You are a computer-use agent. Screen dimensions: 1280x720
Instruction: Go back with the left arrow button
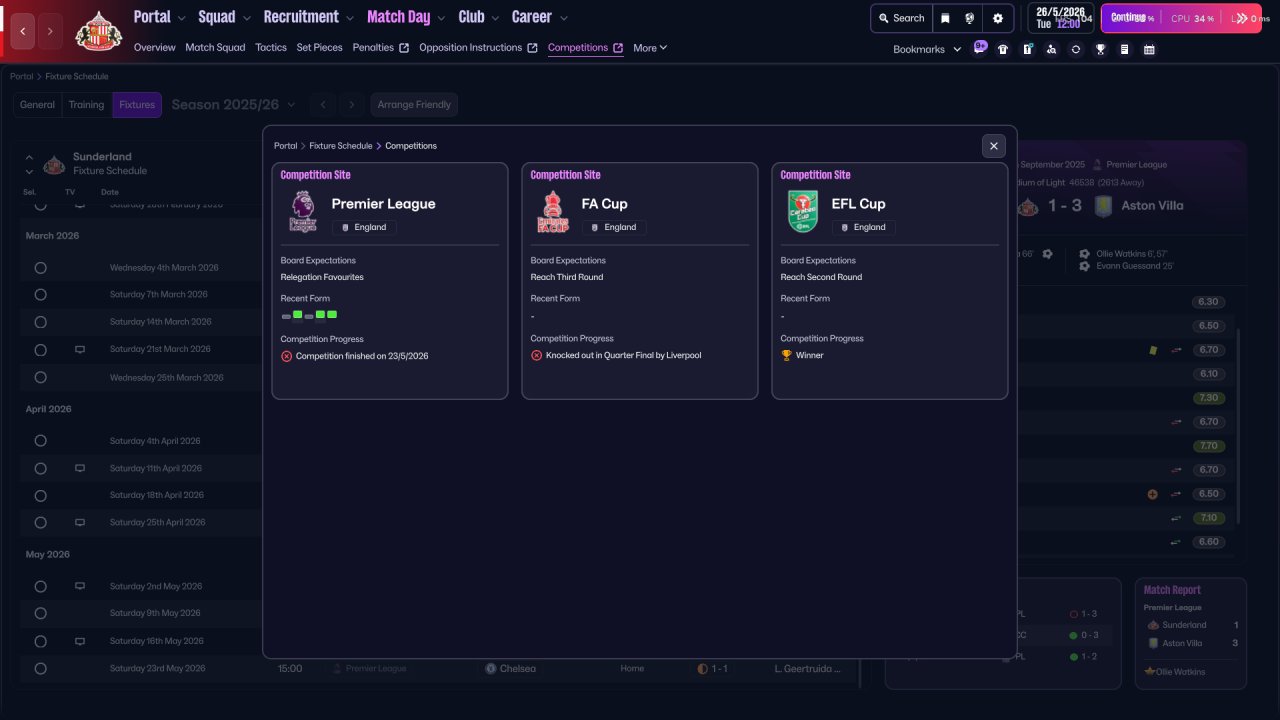23,31
